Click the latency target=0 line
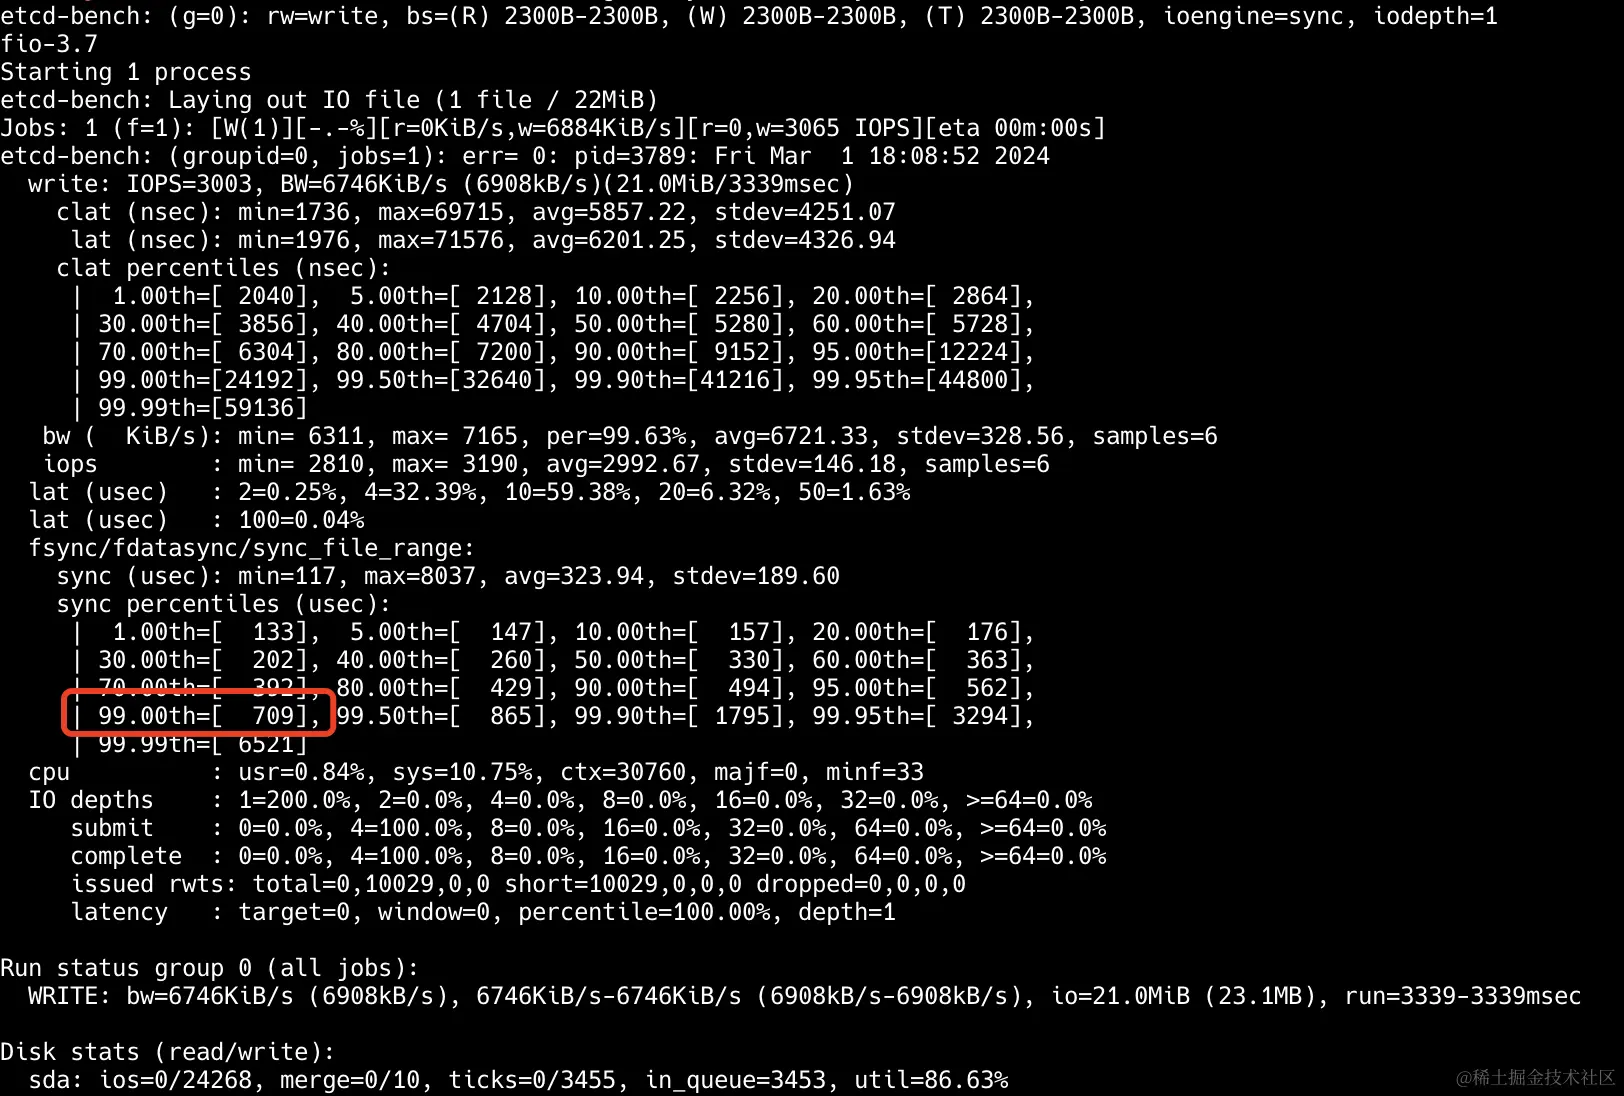 click(x=483, y=912)
